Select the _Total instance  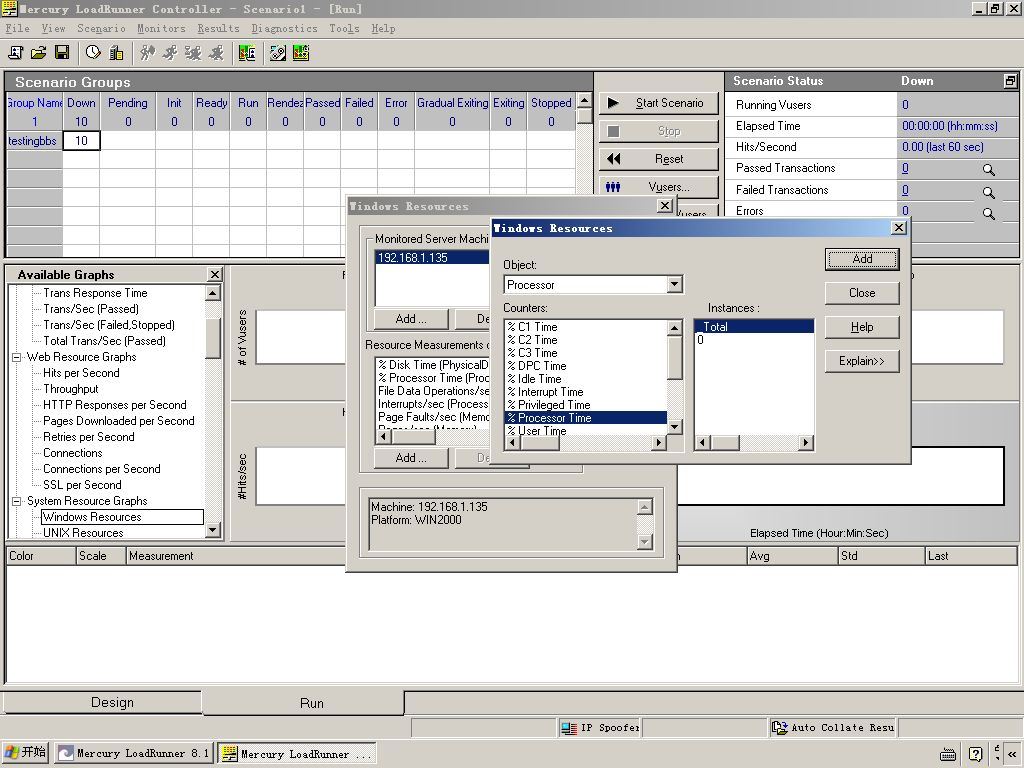click(754, 327)
